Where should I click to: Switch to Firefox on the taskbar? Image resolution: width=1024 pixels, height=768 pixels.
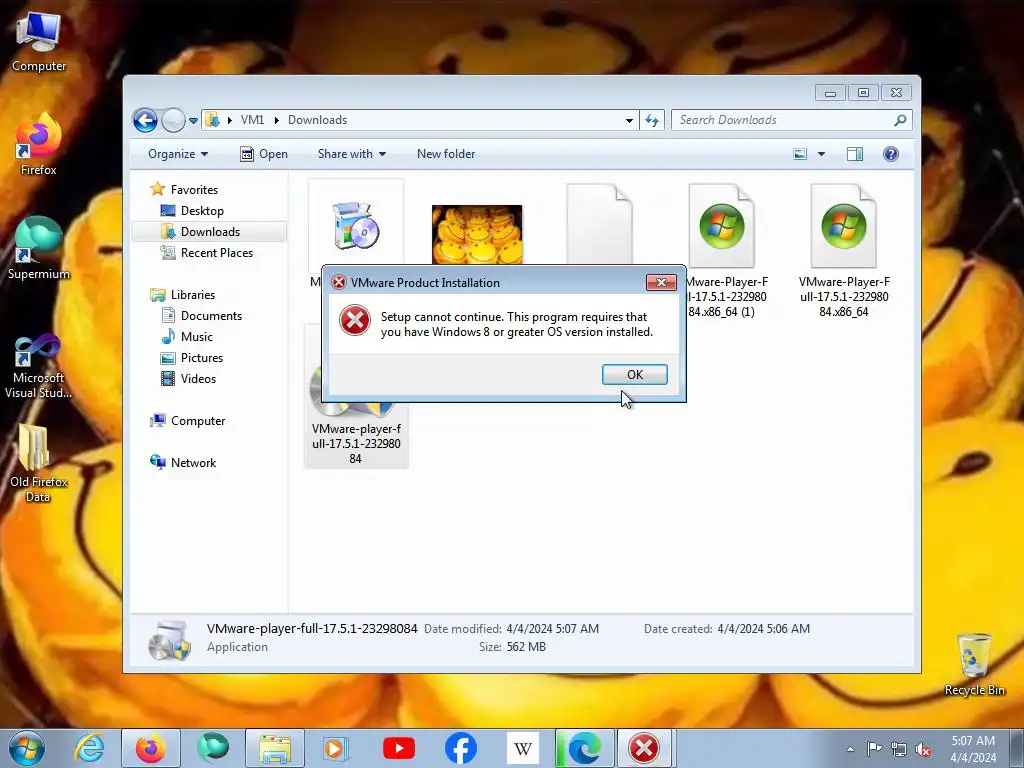(150, 748)
